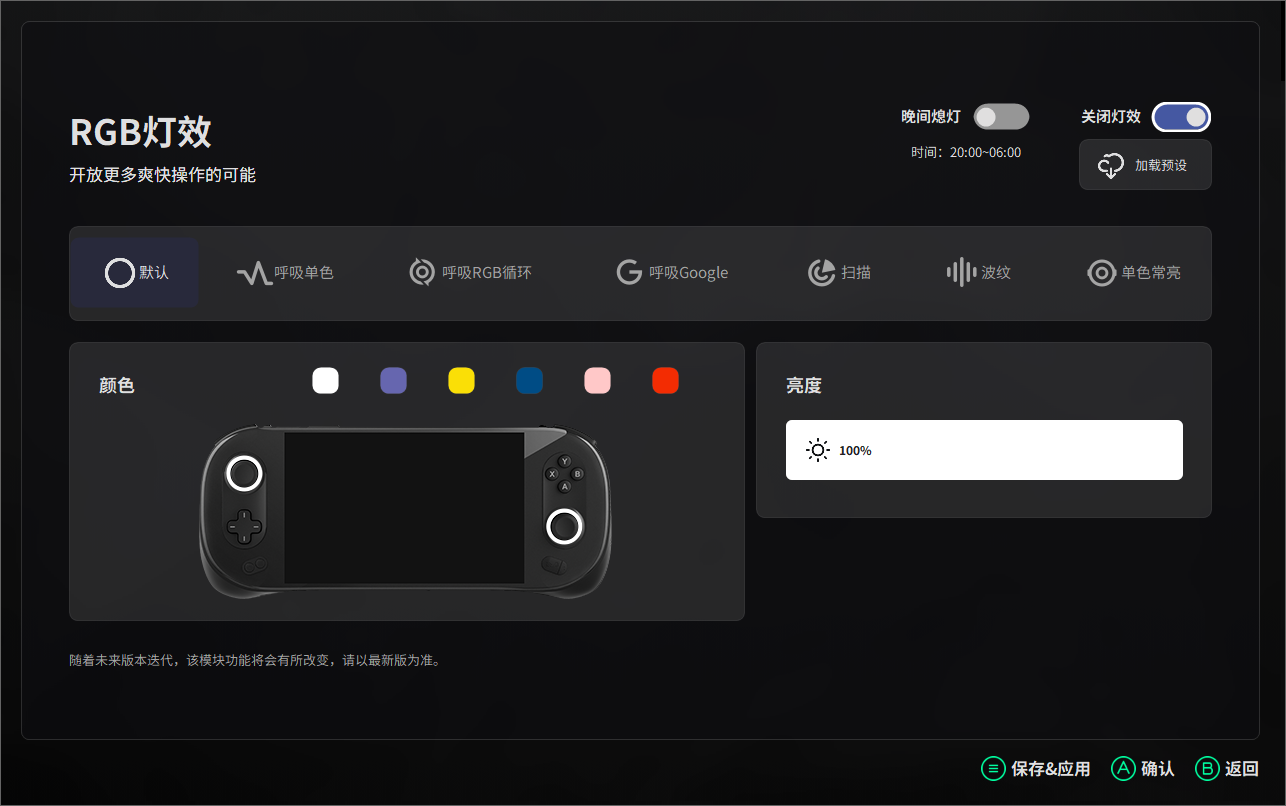
Task: Select the 呼吸单色 wave icon
Action: point(254,273)
